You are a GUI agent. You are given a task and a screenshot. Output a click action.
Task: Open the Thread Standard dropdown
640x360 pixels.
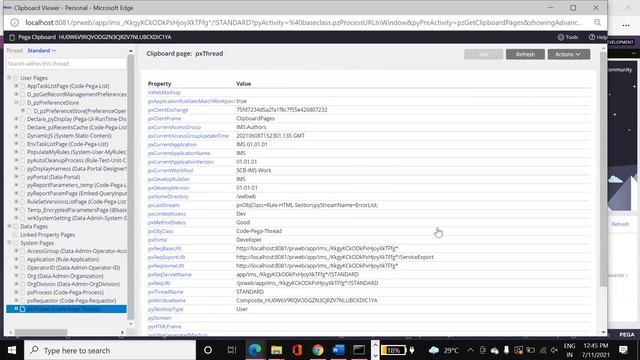tap(41, 51)
